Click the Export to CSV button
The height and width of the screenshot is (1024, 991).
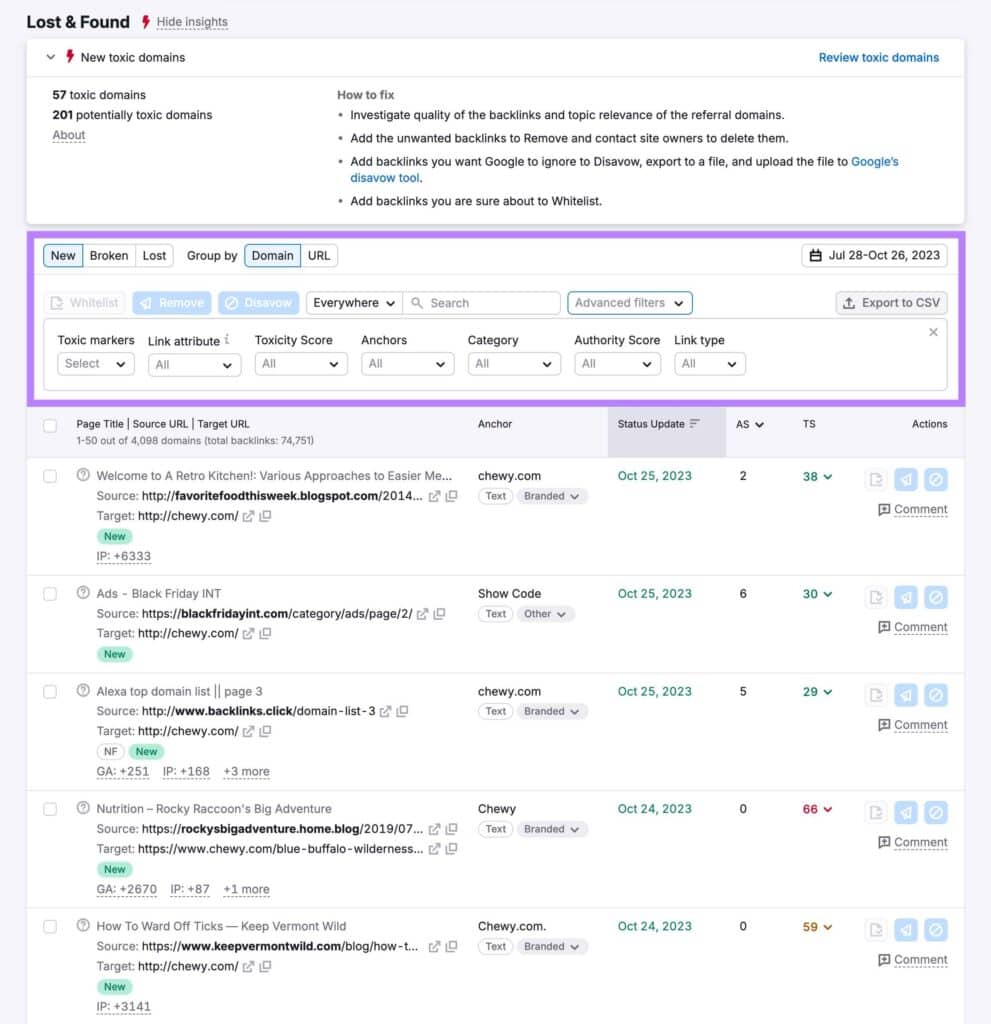pyautogui.click(x=891, y=303)
